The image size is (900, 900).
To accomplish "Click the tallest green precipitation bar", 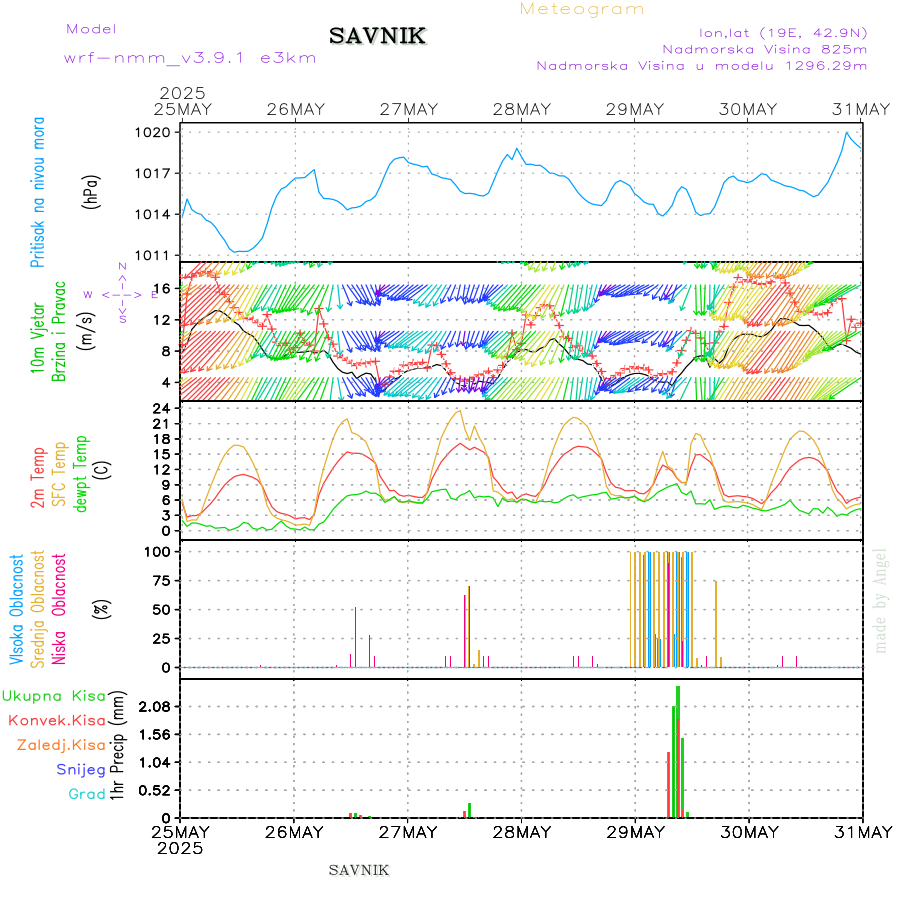I will click(x=678, y=750).
